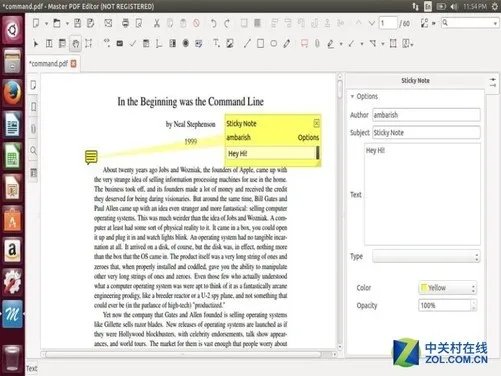The width and height of the screenshot is (501, 376).
Task: Select the Ellipse drawing tool
Action: (274, 44)
